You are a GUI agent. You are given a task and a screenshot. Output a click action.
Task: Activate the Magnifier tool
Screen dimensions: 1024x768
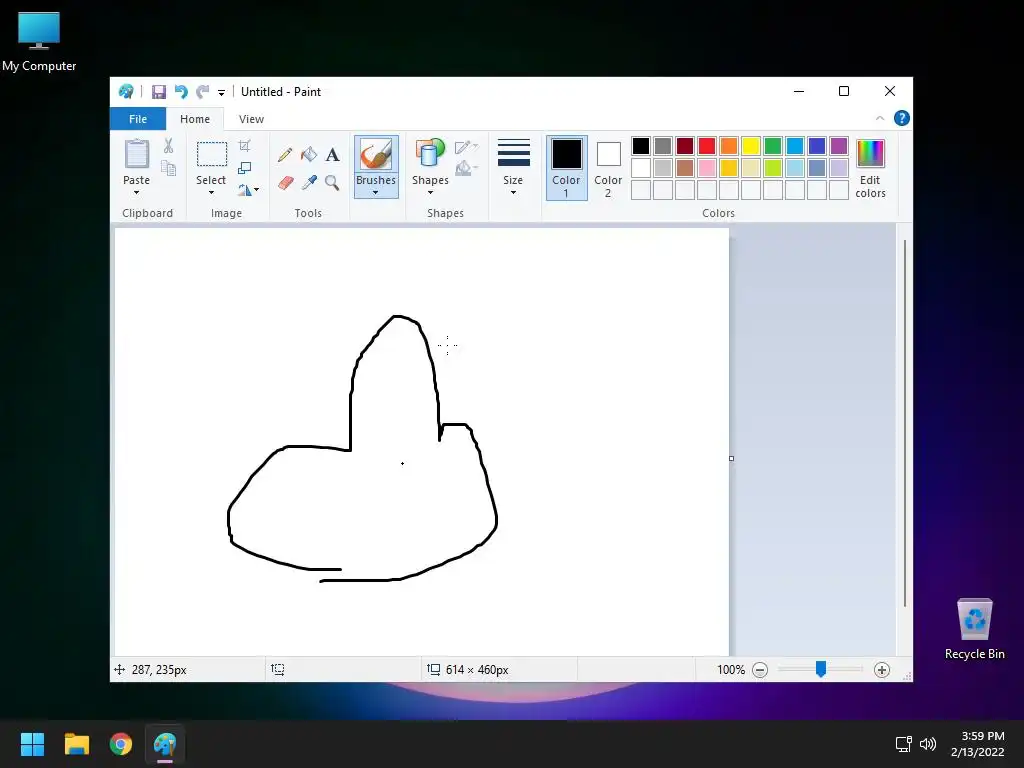[332, 182]
